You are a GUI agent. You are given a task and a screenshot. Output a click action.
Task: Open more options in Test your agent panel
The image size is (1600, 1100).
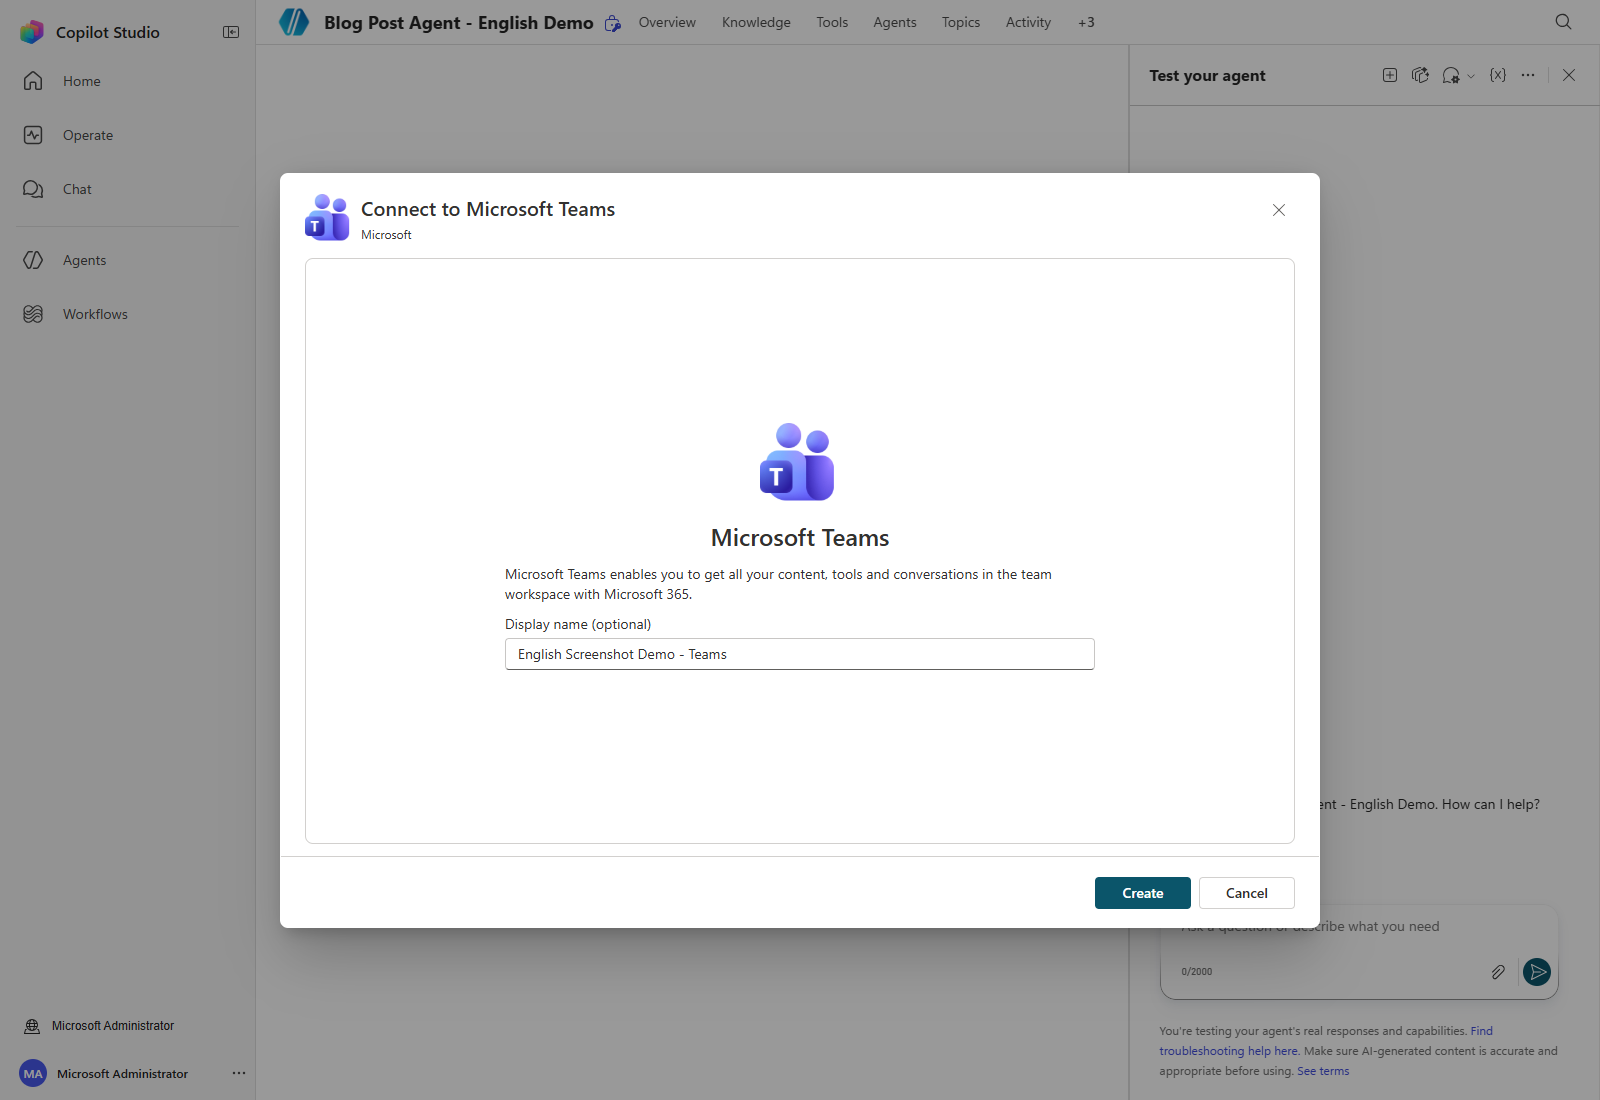(1528, 75)
